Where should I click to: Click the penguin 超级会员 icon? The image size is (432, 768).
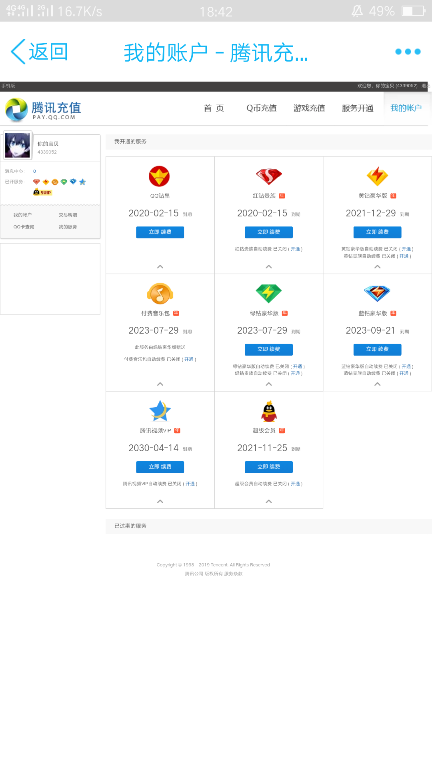(268, 411)
